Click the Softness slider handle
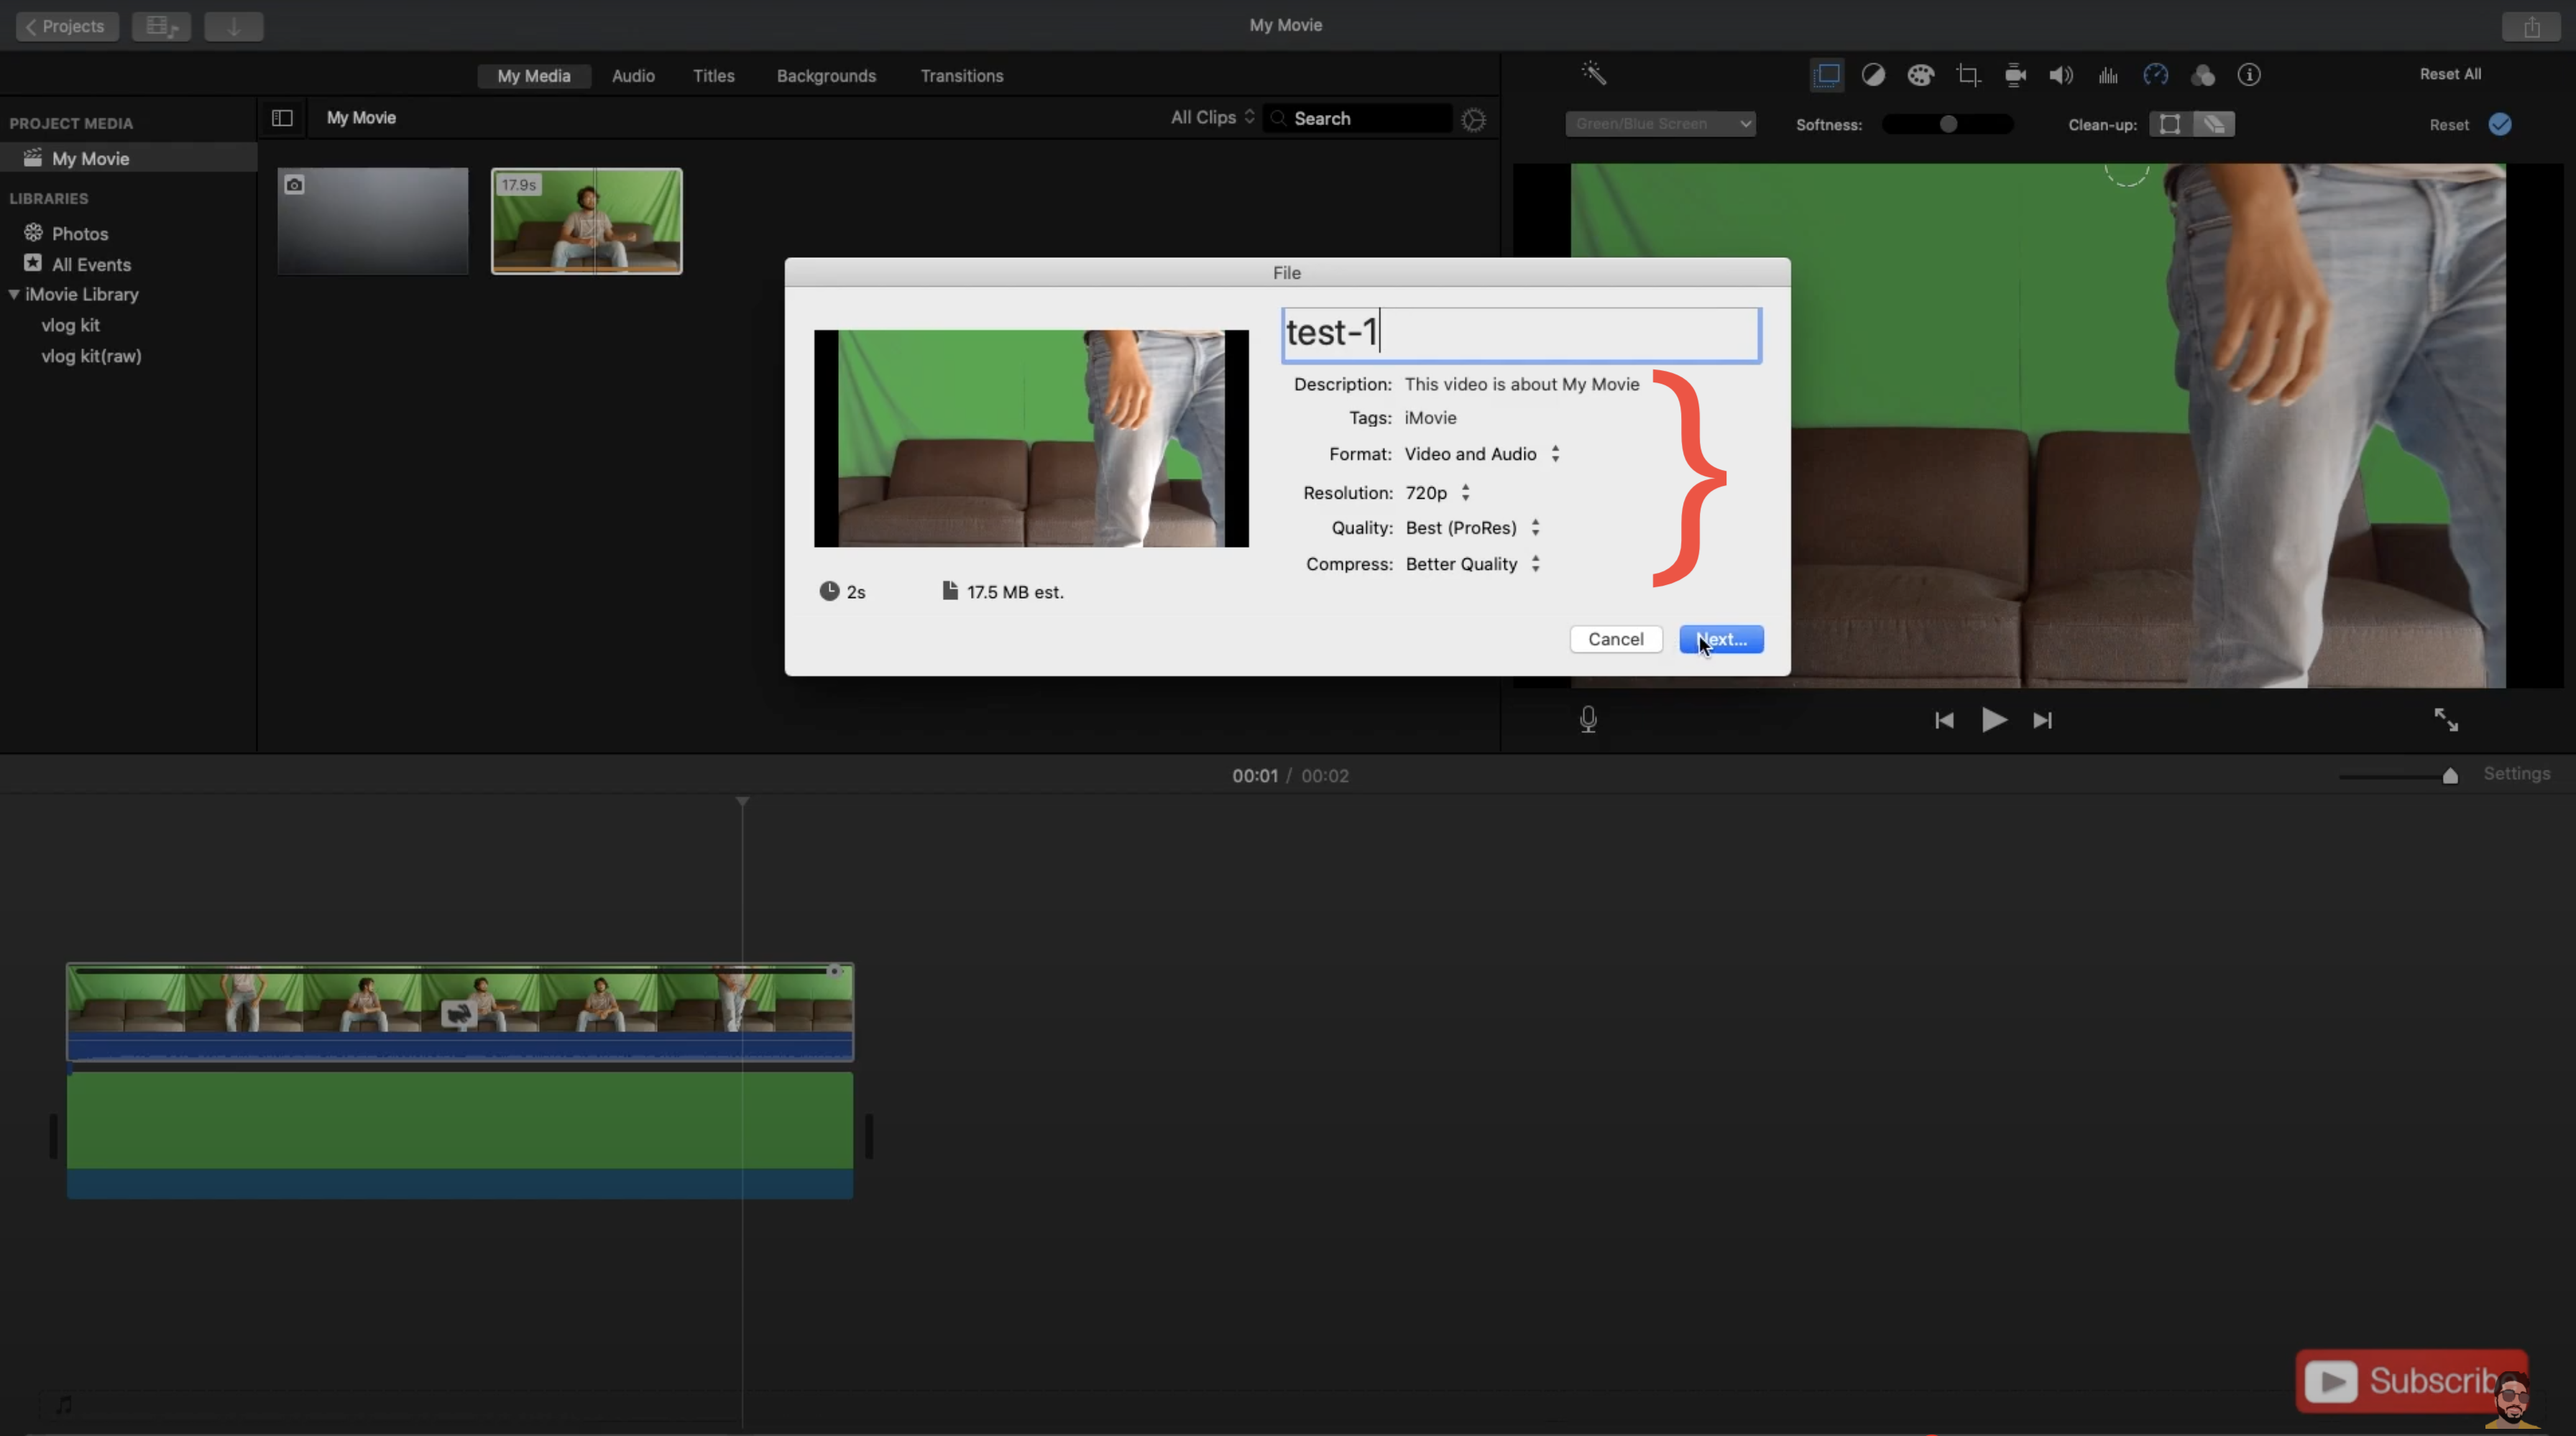Screen dimensions: 2576x1436 (1948, 124)
